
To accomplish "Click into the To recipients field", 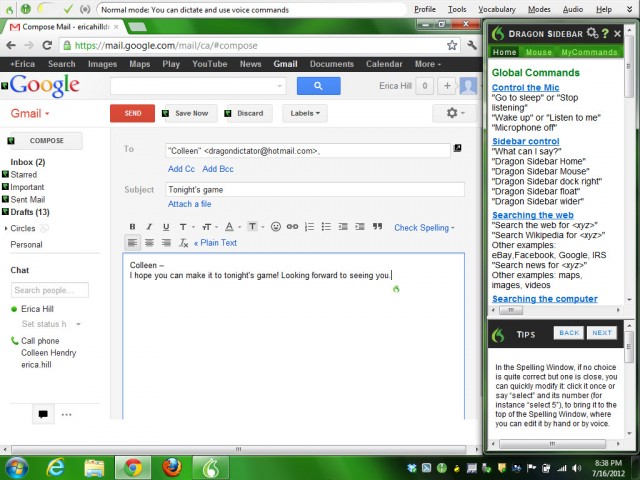I will pos(308,151).
